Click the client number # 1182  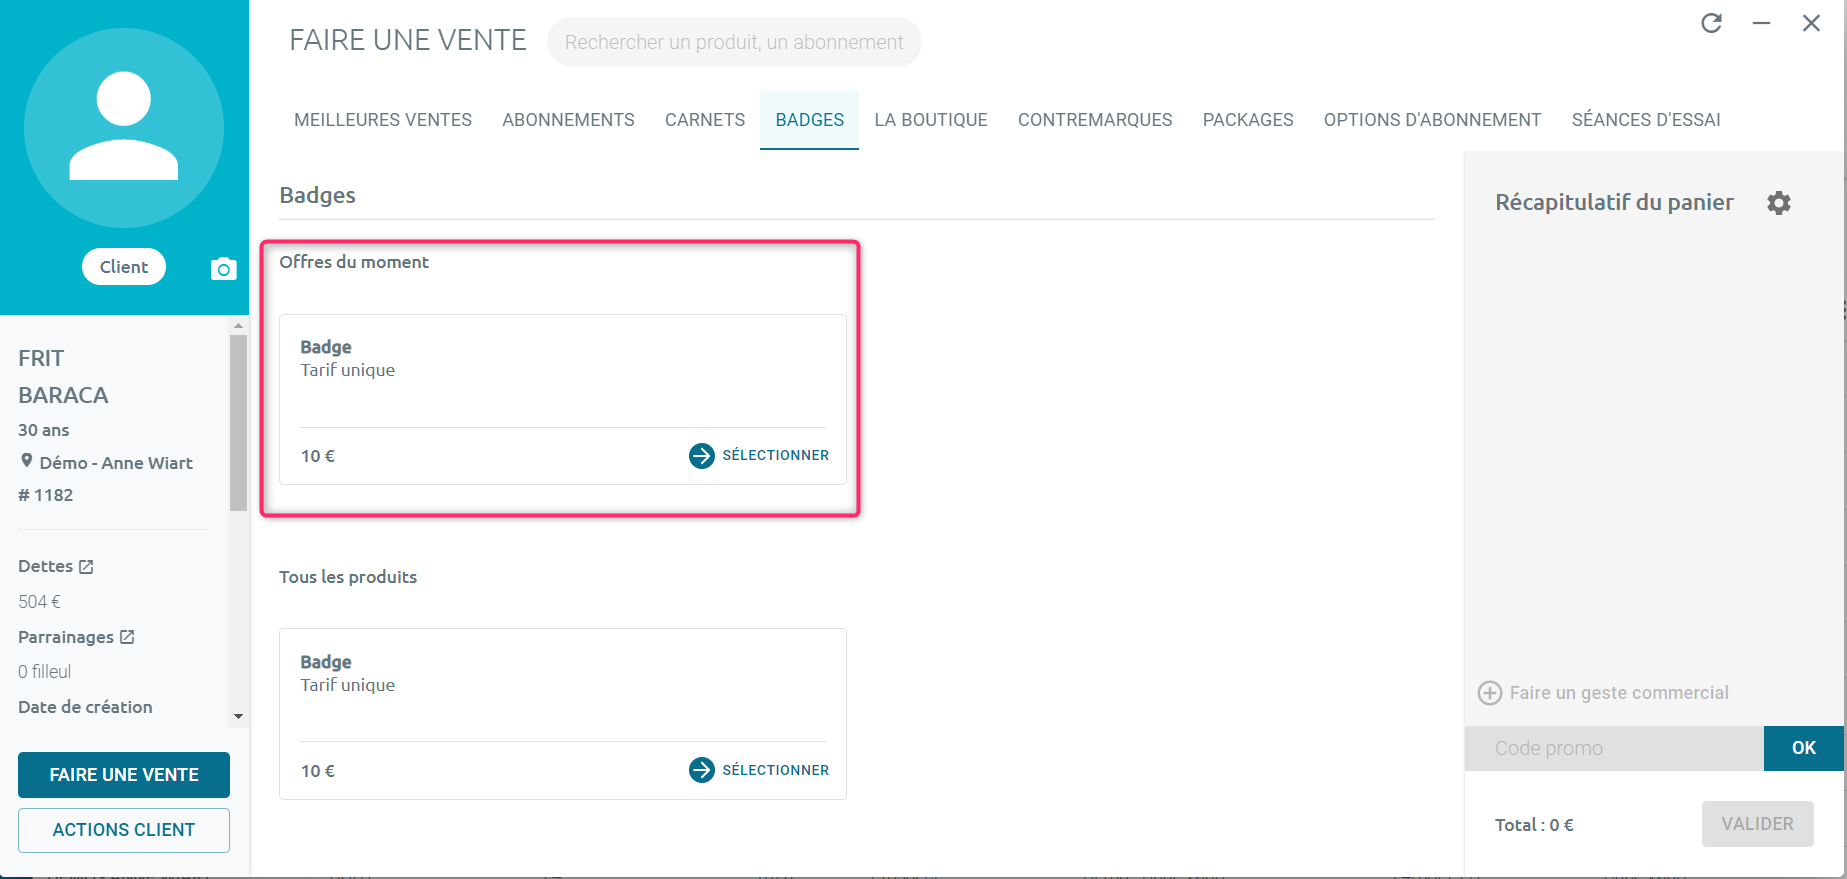pos(46,495)
